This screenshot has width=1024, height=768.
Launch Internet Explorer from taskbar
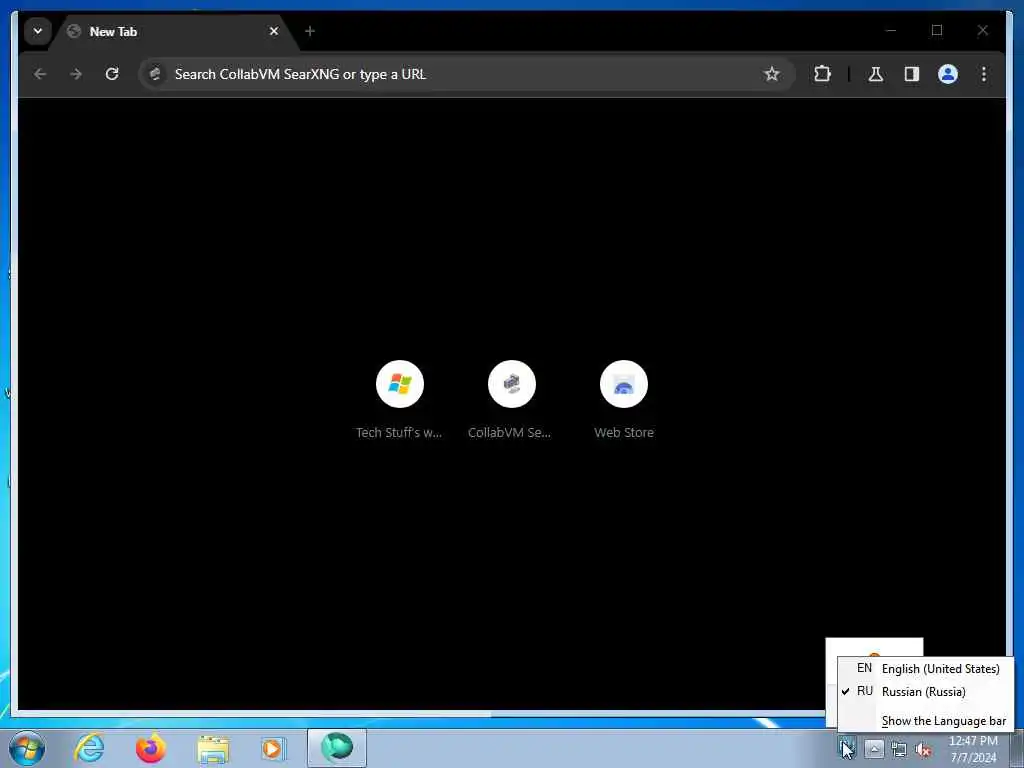(89, 748)
